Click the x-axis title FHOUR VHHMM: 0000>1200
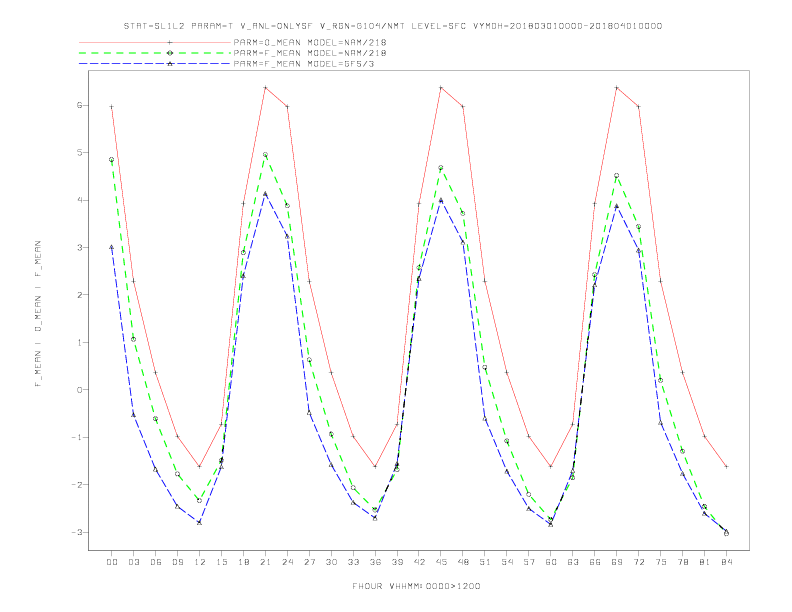Image resolution: width=792 pixels, height=612 pixels. [416, 586]
